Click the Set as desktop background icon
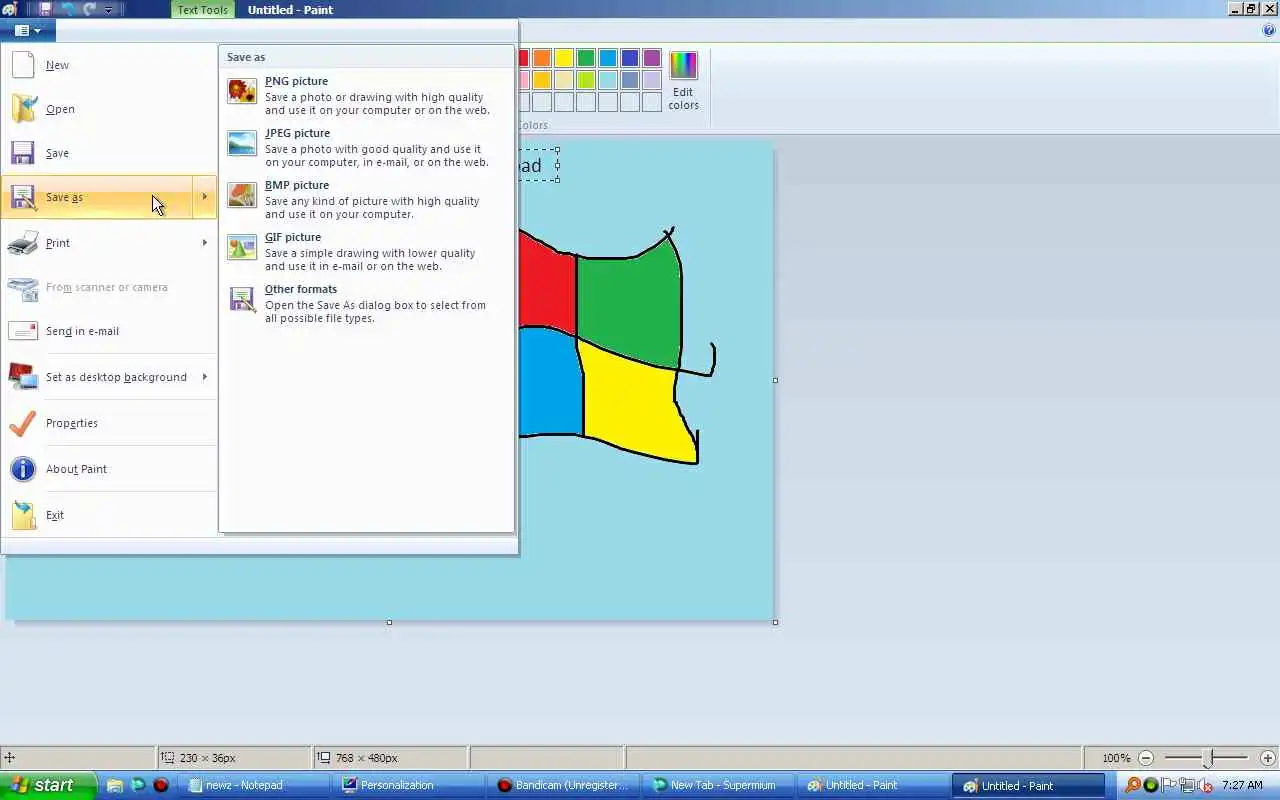 coord(23,377)
